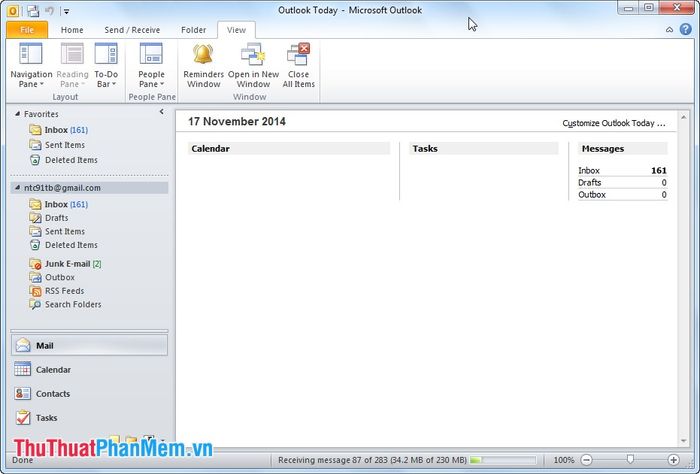Screen dimensions: 700x474
Task: Click the Receiving message 87 of 283 status
Action: [x=372, y=460]
